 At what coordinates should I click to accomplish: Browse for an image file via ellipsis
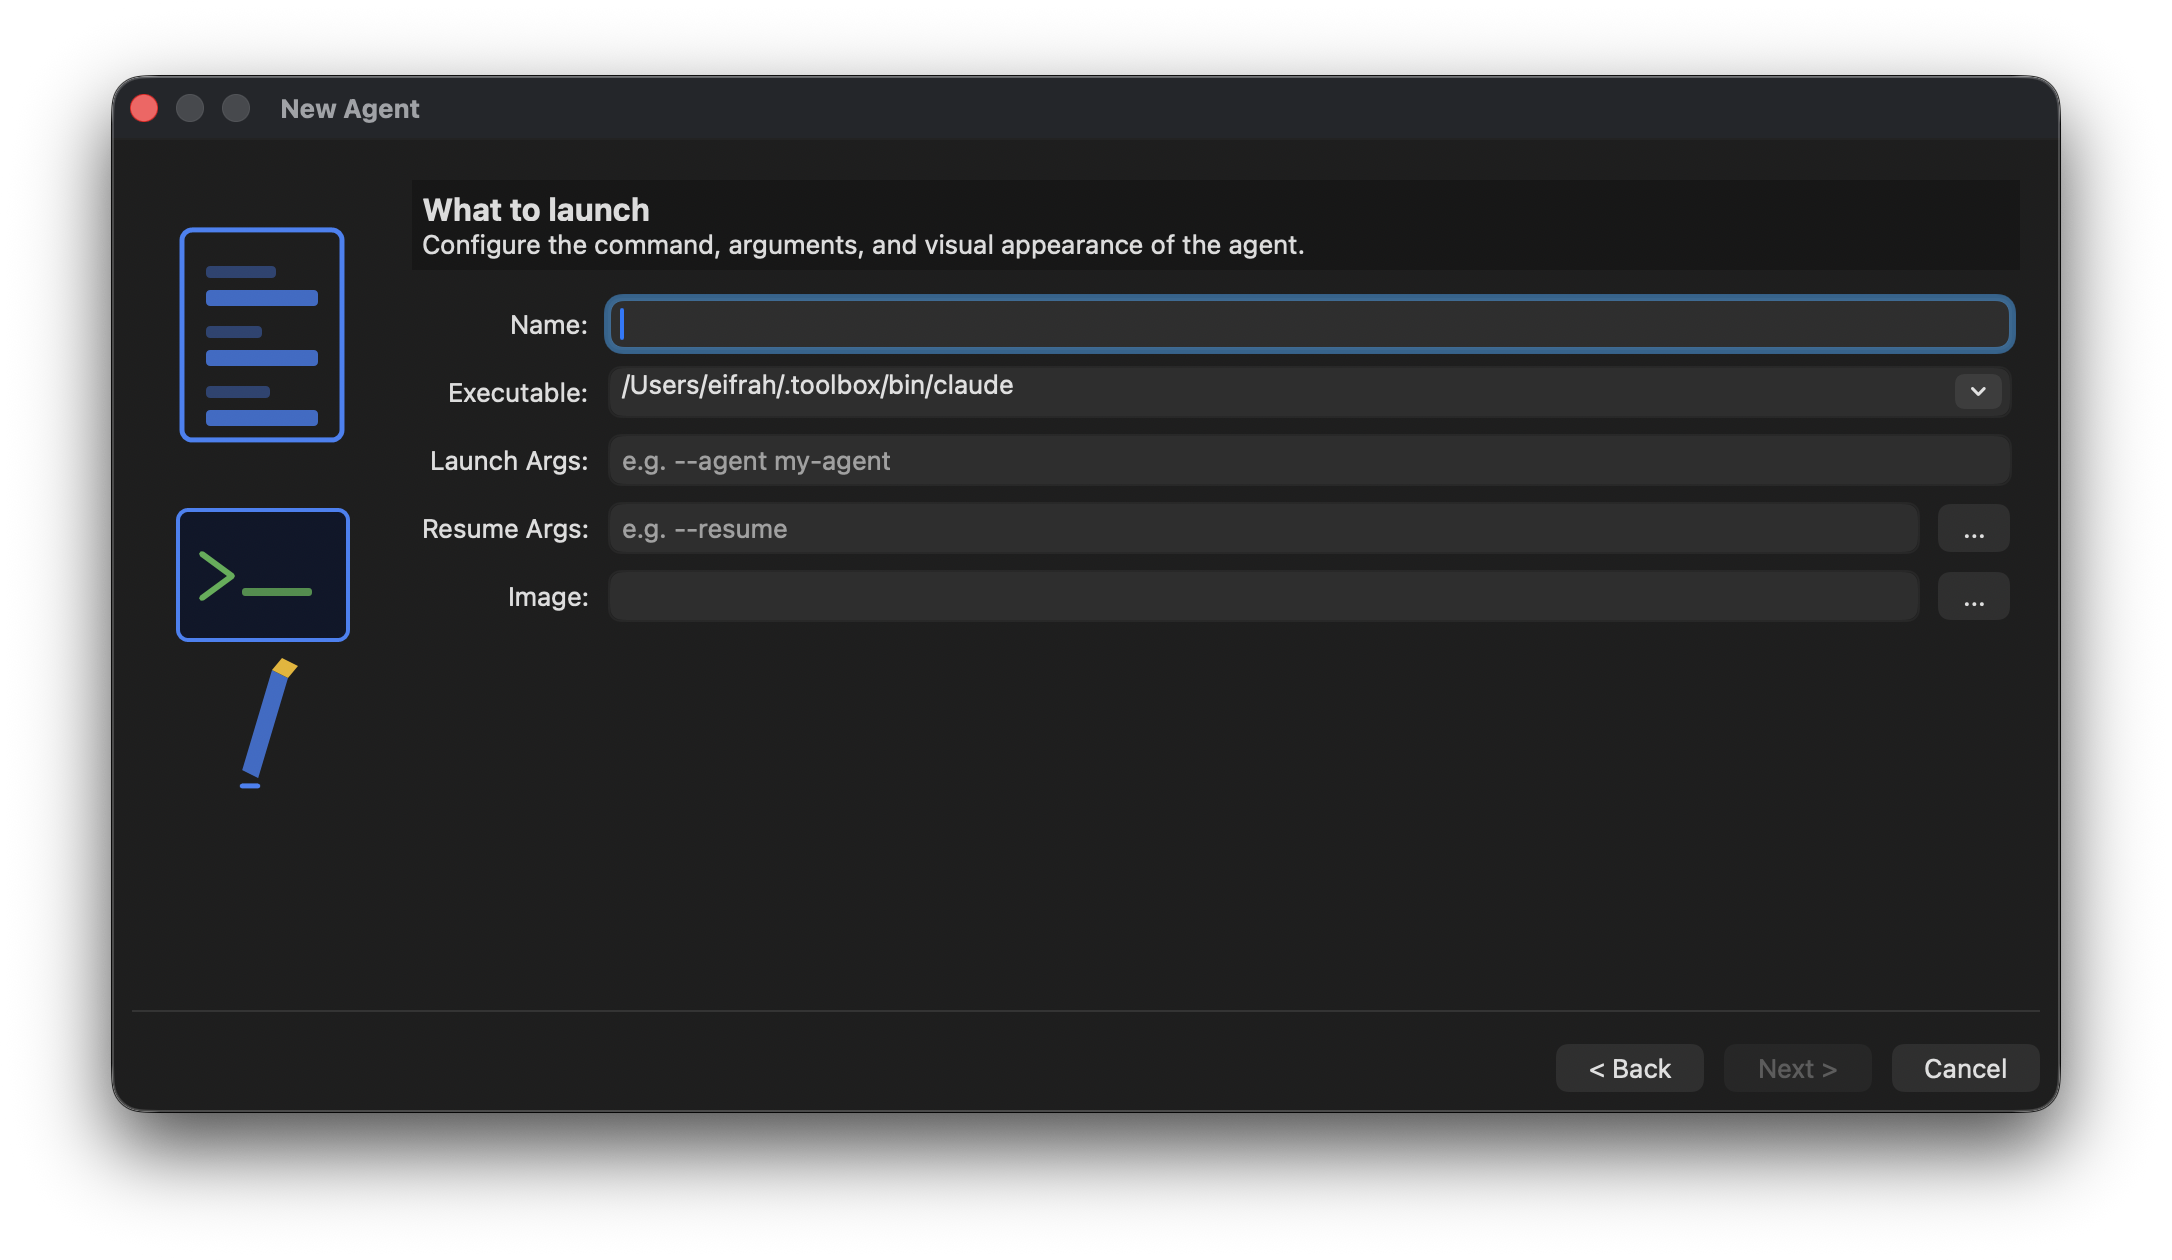tap(1973, 596)
